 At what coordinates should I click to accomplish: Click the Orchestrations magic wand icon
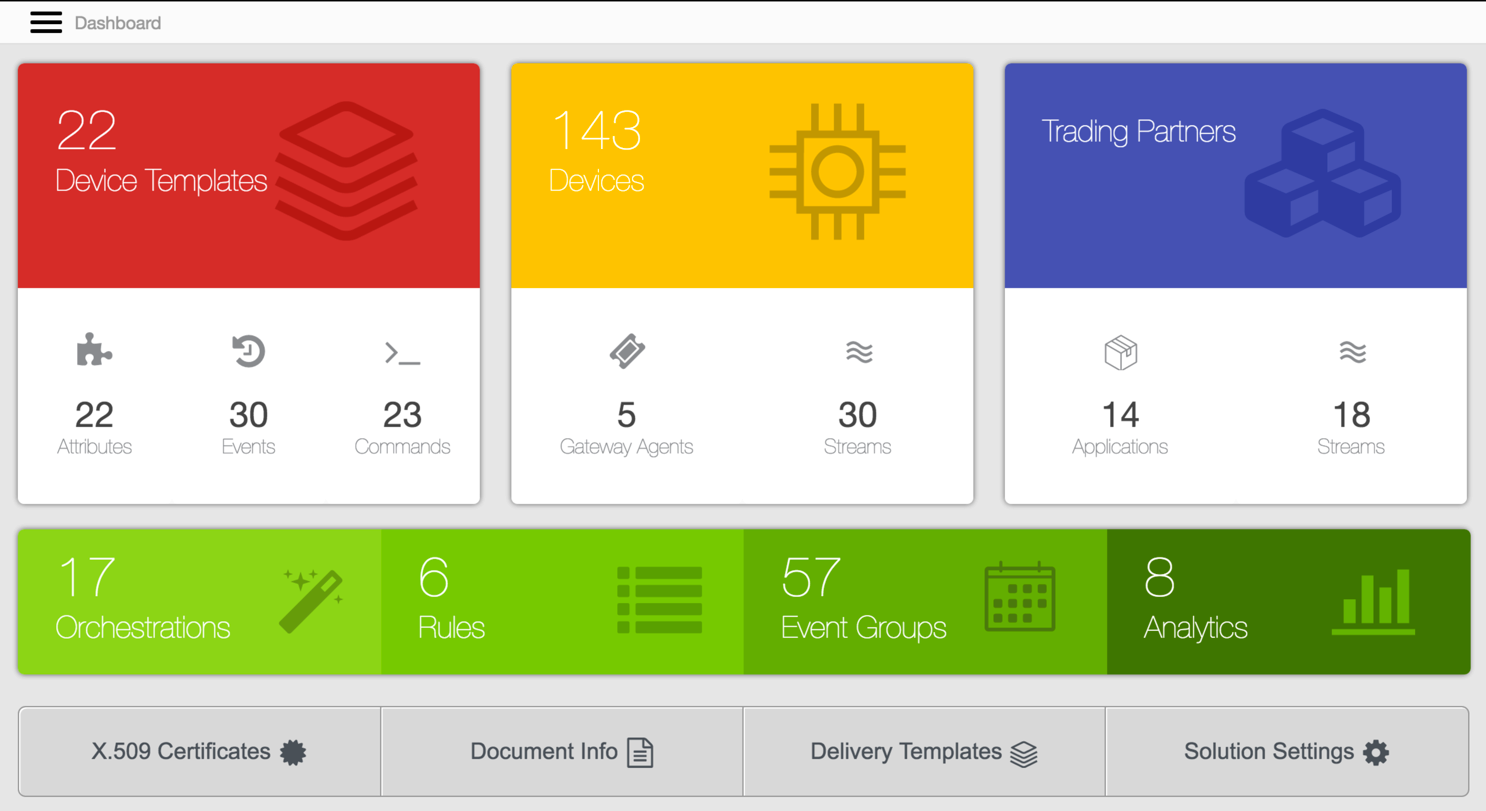pos(312,601)
